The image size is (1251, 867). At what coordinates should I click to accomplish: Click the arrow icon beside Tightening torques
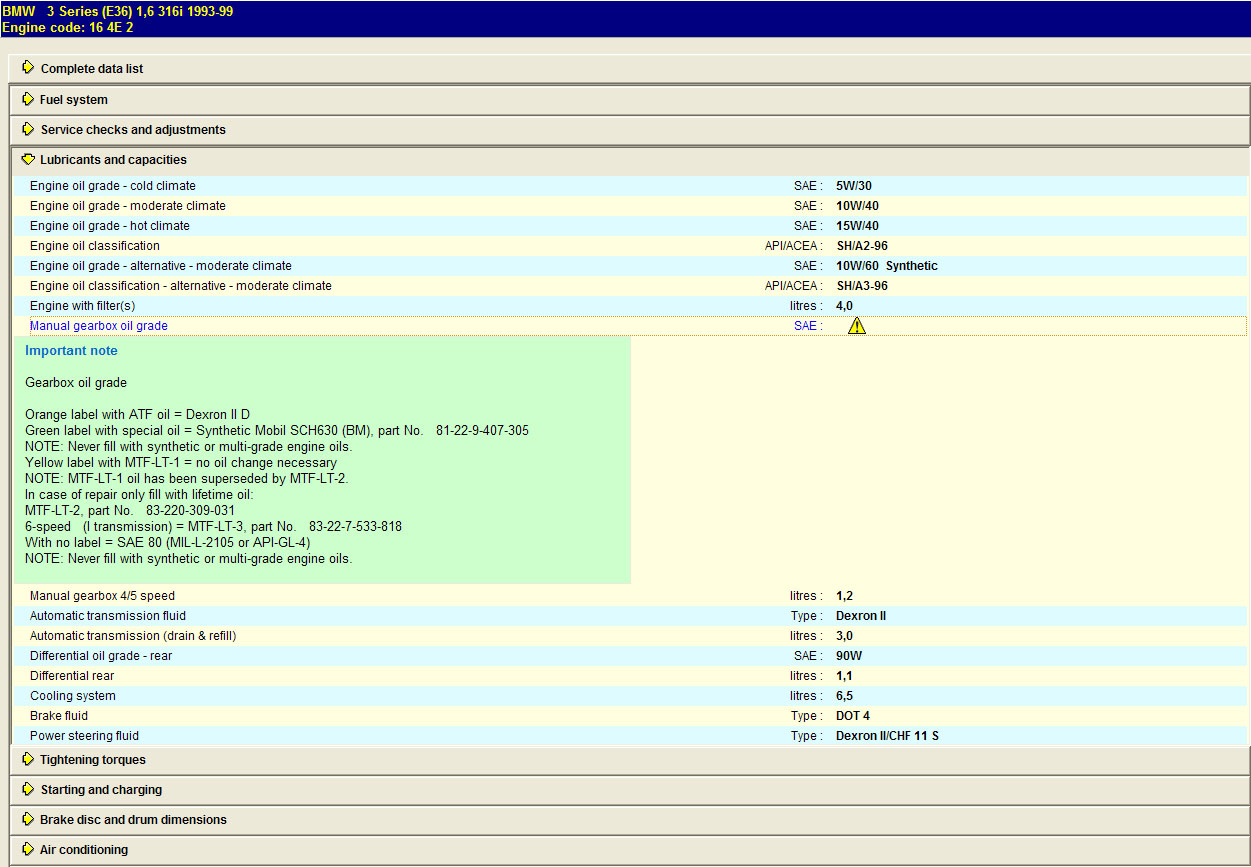coord(28,759)
